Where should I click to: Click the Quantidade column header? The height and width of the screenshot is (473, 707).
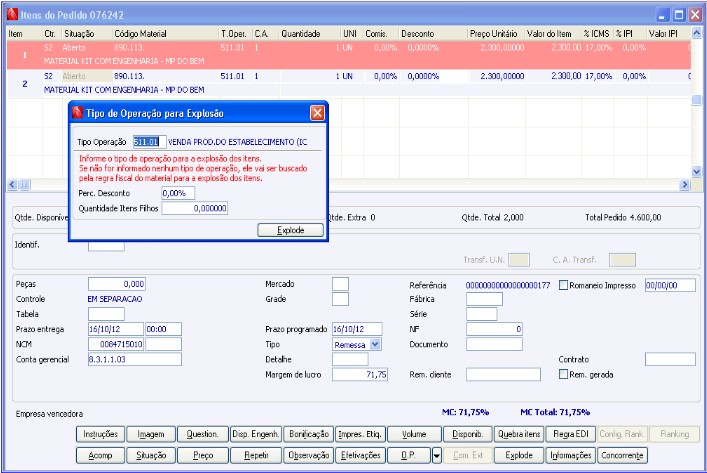310,34
